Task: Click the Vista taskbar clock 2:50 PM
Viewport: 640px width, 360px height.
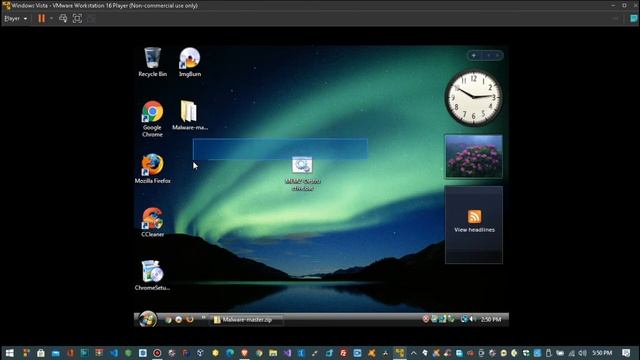Action: [x=491, y=320]
